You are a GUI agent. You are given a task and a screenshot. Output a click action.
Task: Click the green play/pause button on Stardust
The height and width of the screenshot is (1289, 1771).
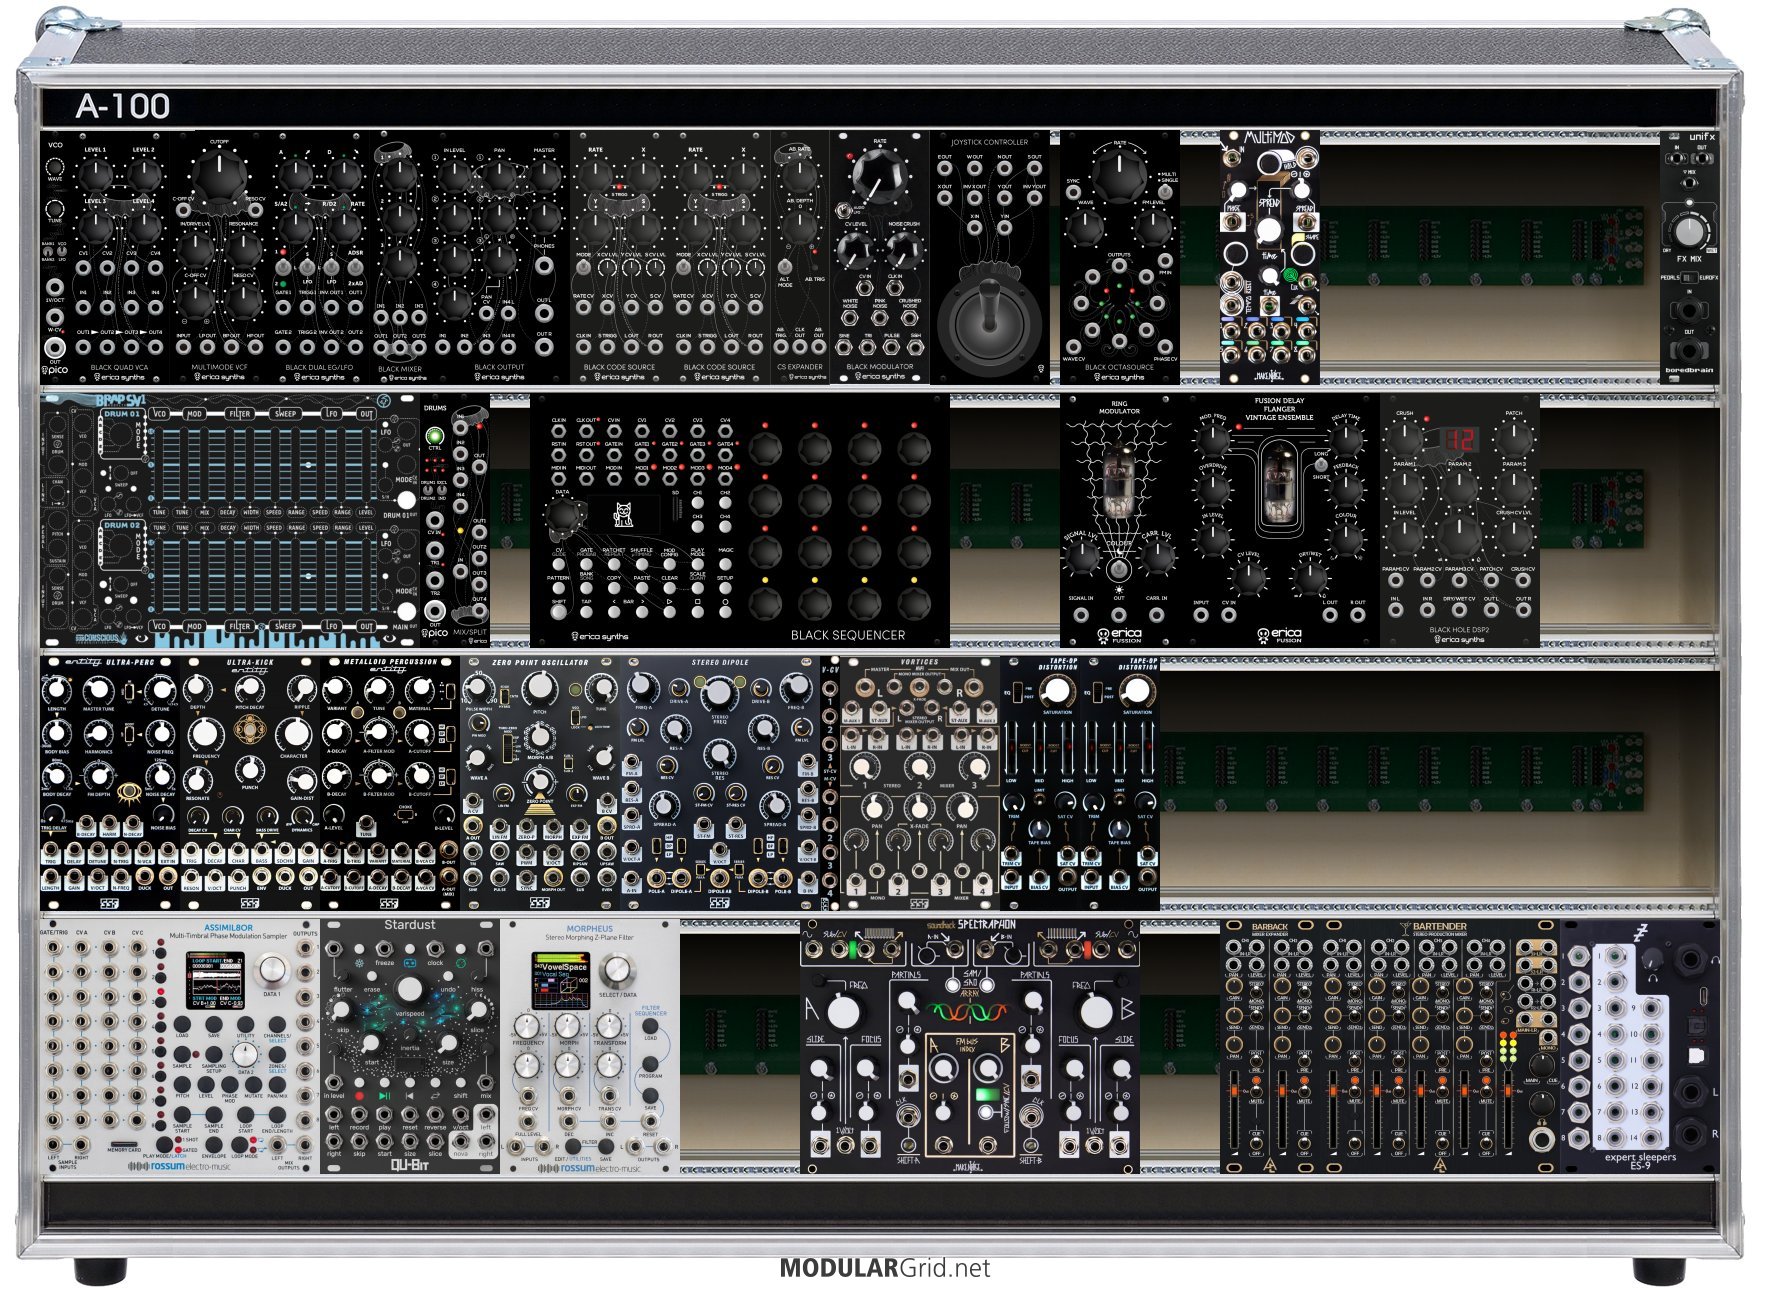pos(384,1096)
